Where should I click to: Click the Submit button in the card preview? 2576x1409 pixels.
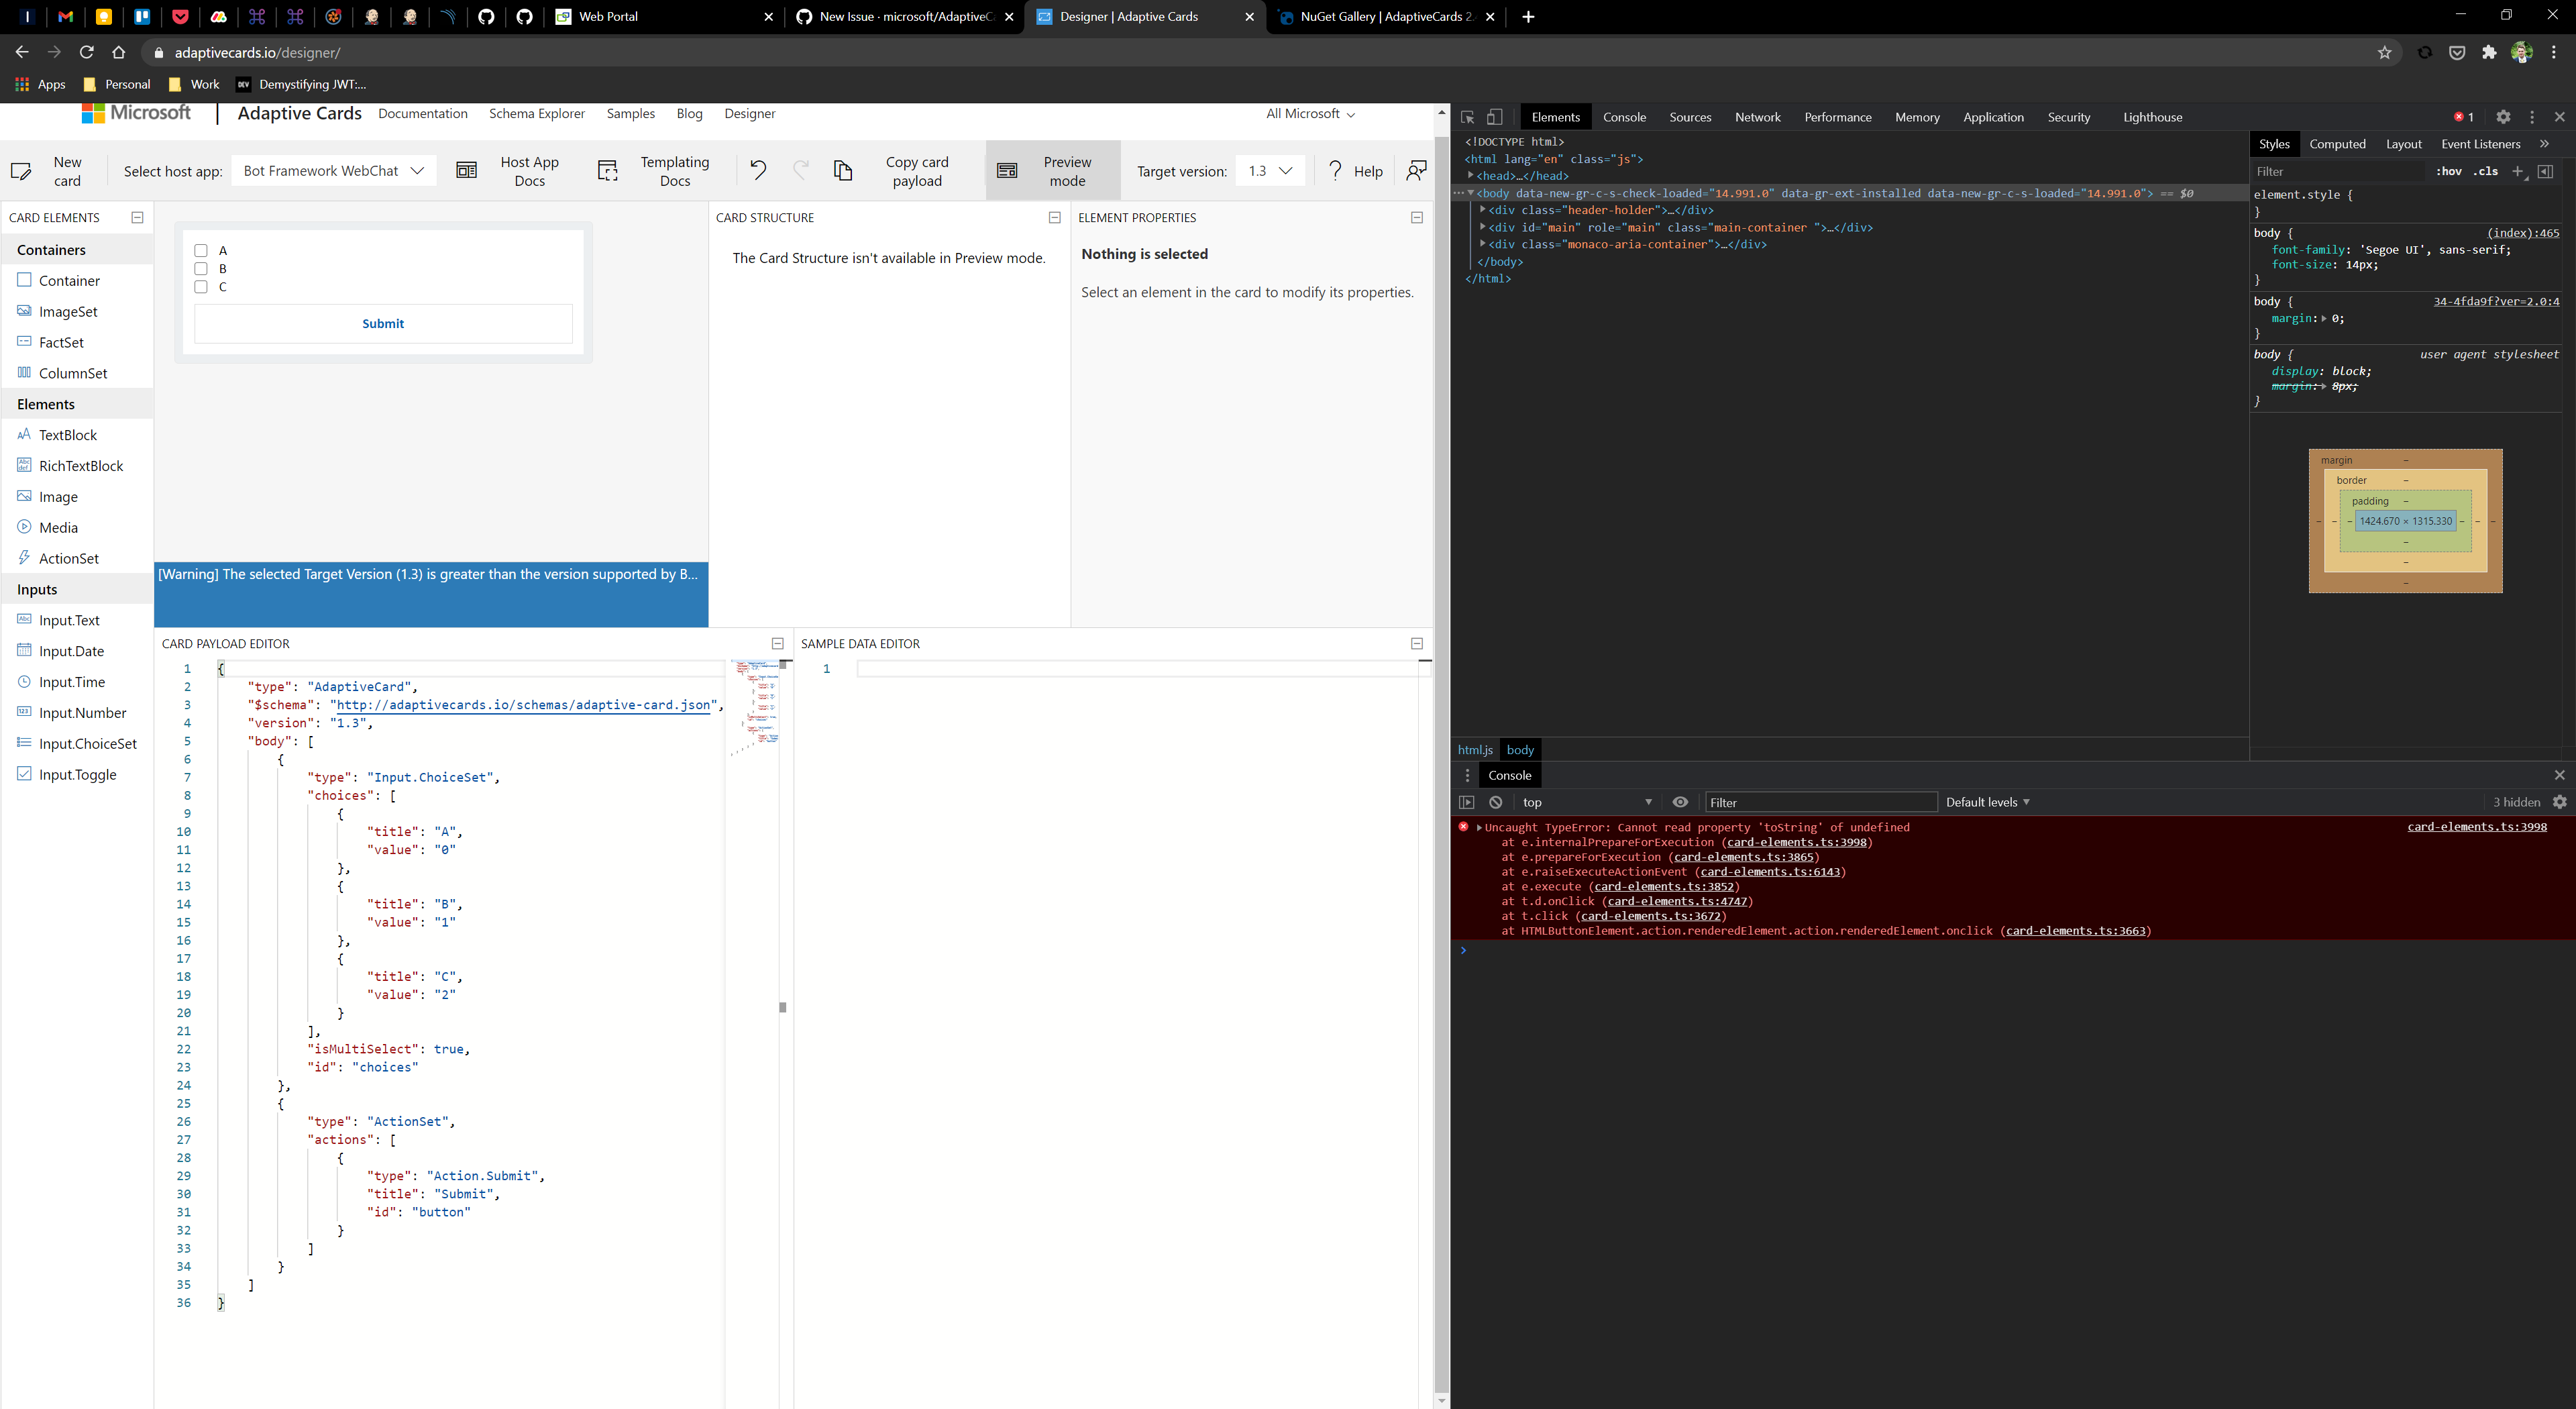(x=383, y=323)
